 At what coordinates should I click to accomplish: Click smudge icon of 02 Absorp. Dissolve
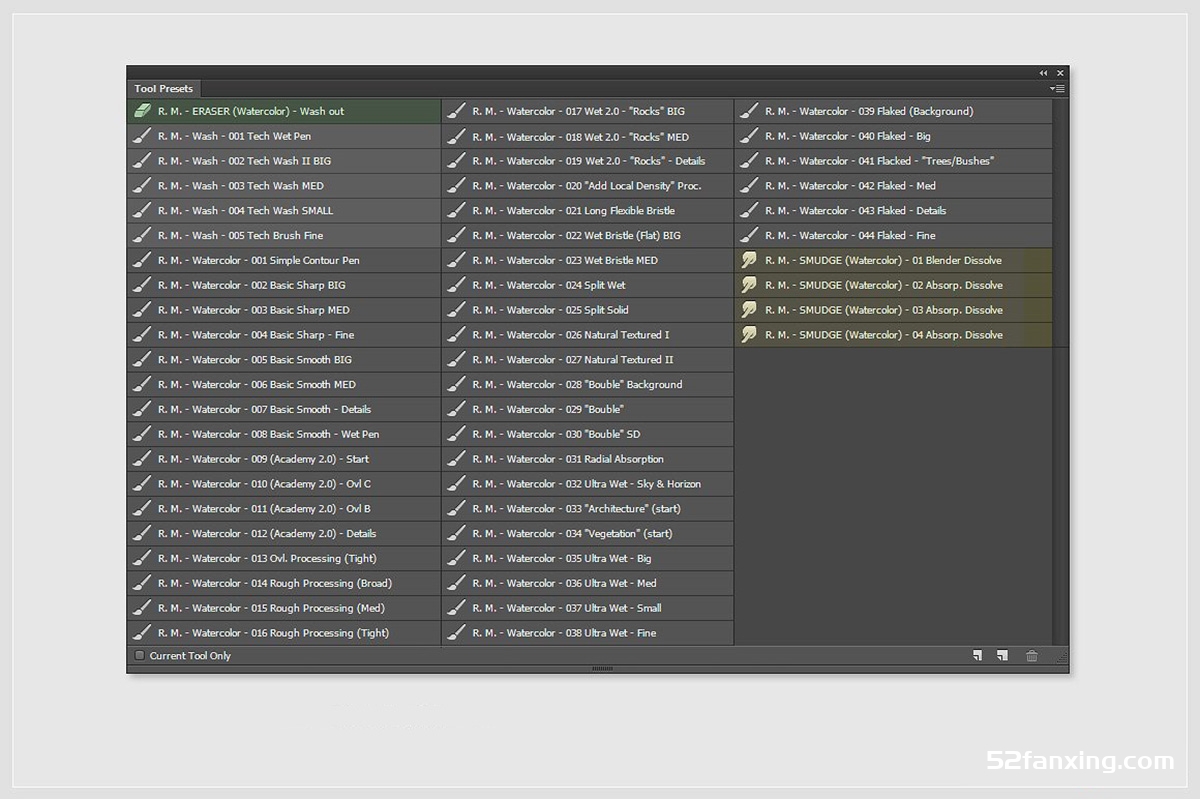[749, 285]
